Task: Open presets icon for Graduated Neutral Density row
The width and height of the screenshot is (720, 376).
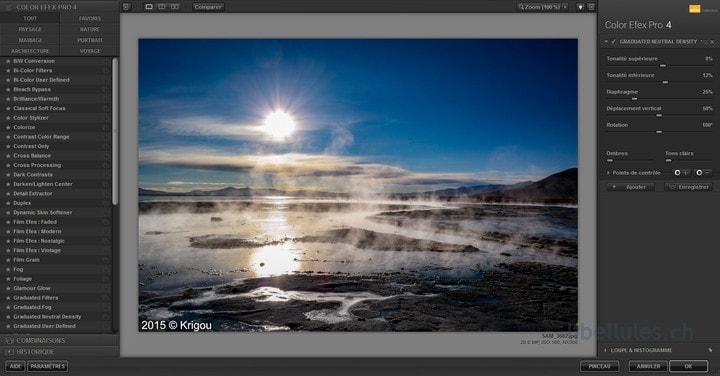Action: pyautogui.click(x=106, y=317)
